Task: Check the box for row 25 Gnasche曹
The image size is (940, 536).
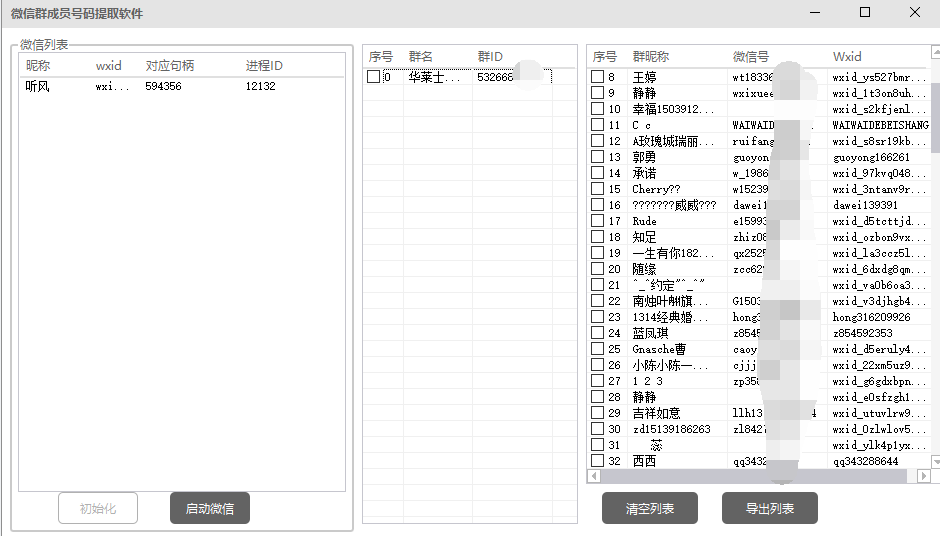Action: 597,348
